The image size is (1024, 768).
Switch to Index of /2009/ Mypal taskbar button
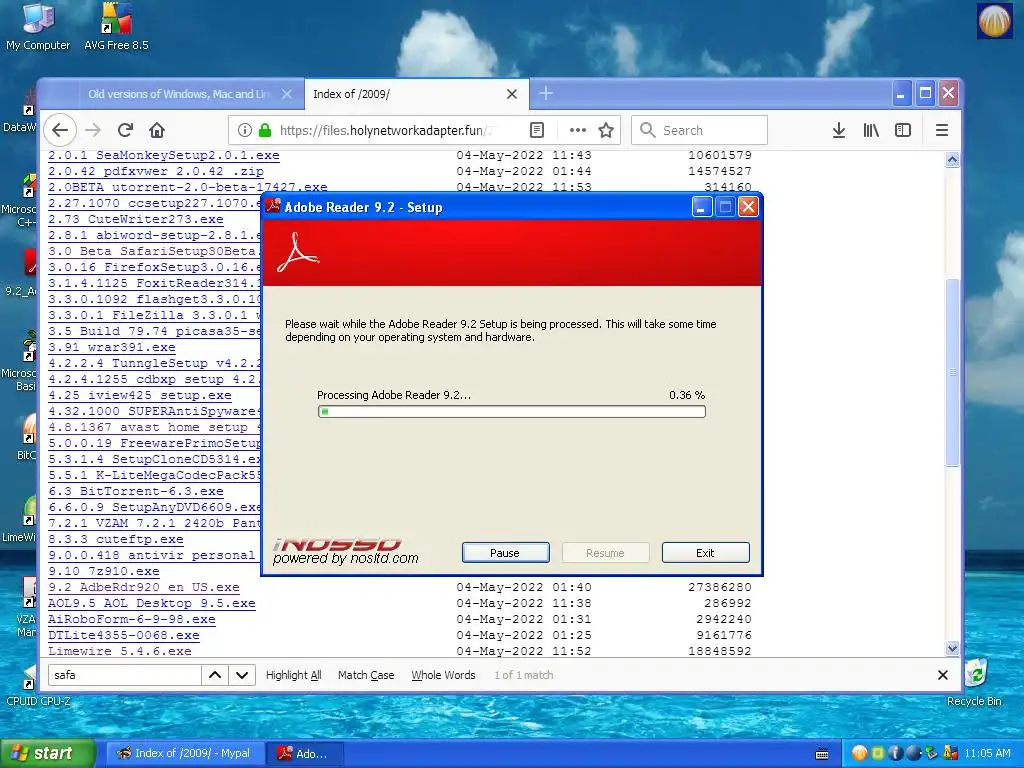(x=186, y=753)
